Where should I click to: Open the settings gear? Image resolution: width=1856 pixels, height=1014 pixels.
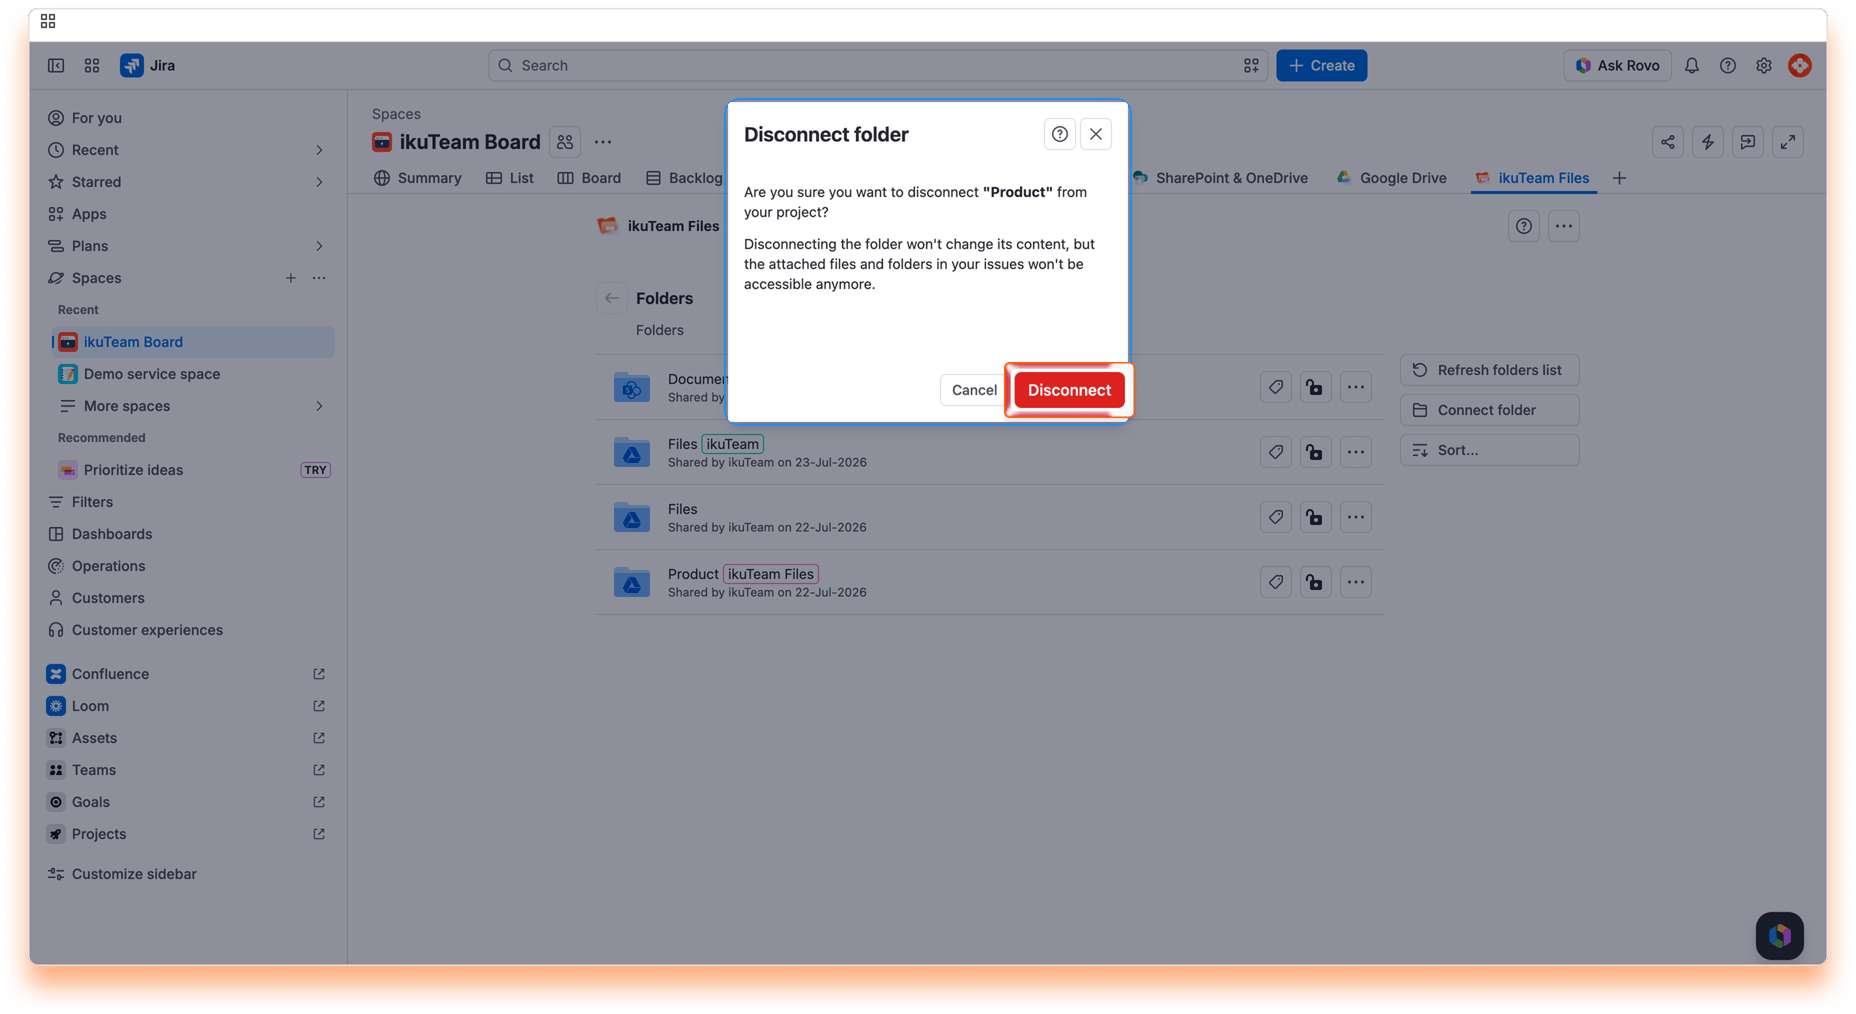click(x=1763, y=65)
